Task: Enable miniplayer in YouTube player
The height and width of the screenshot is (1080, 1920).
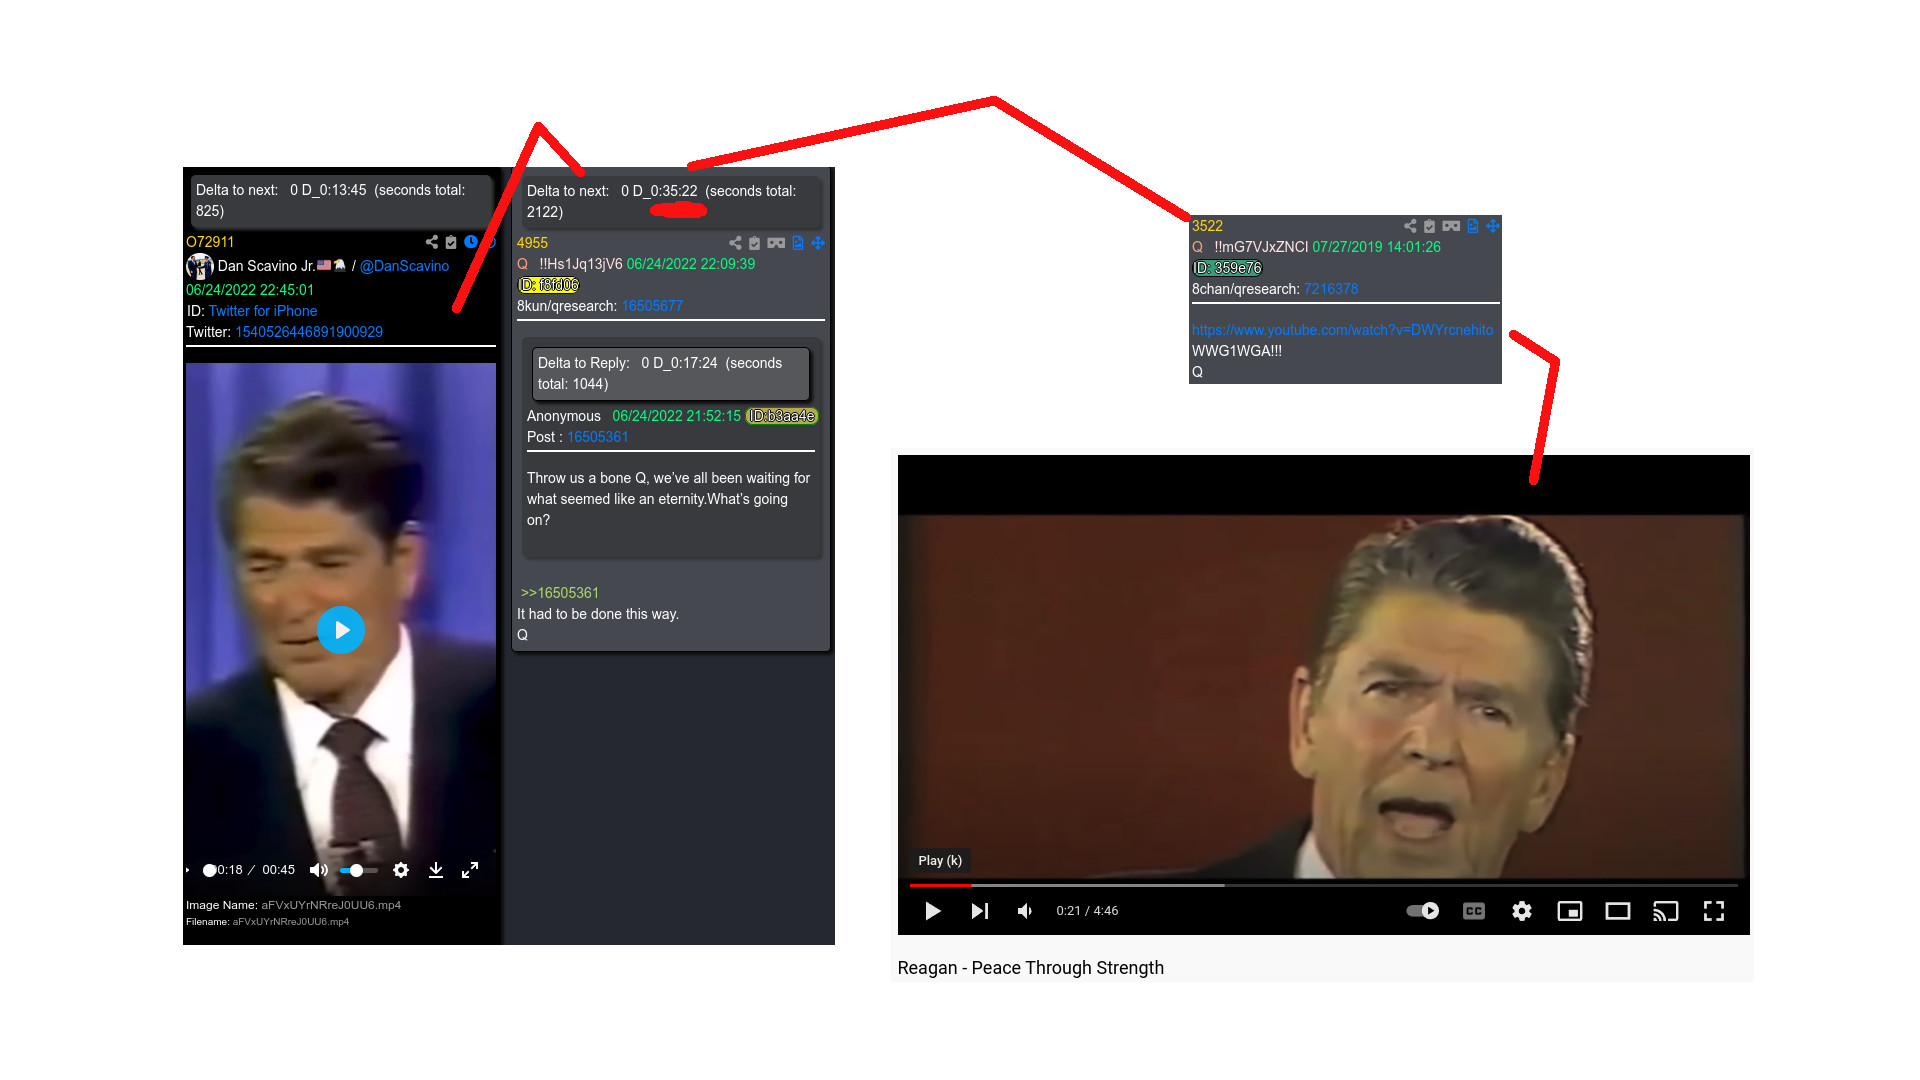Action: (x=1570, y=911)
